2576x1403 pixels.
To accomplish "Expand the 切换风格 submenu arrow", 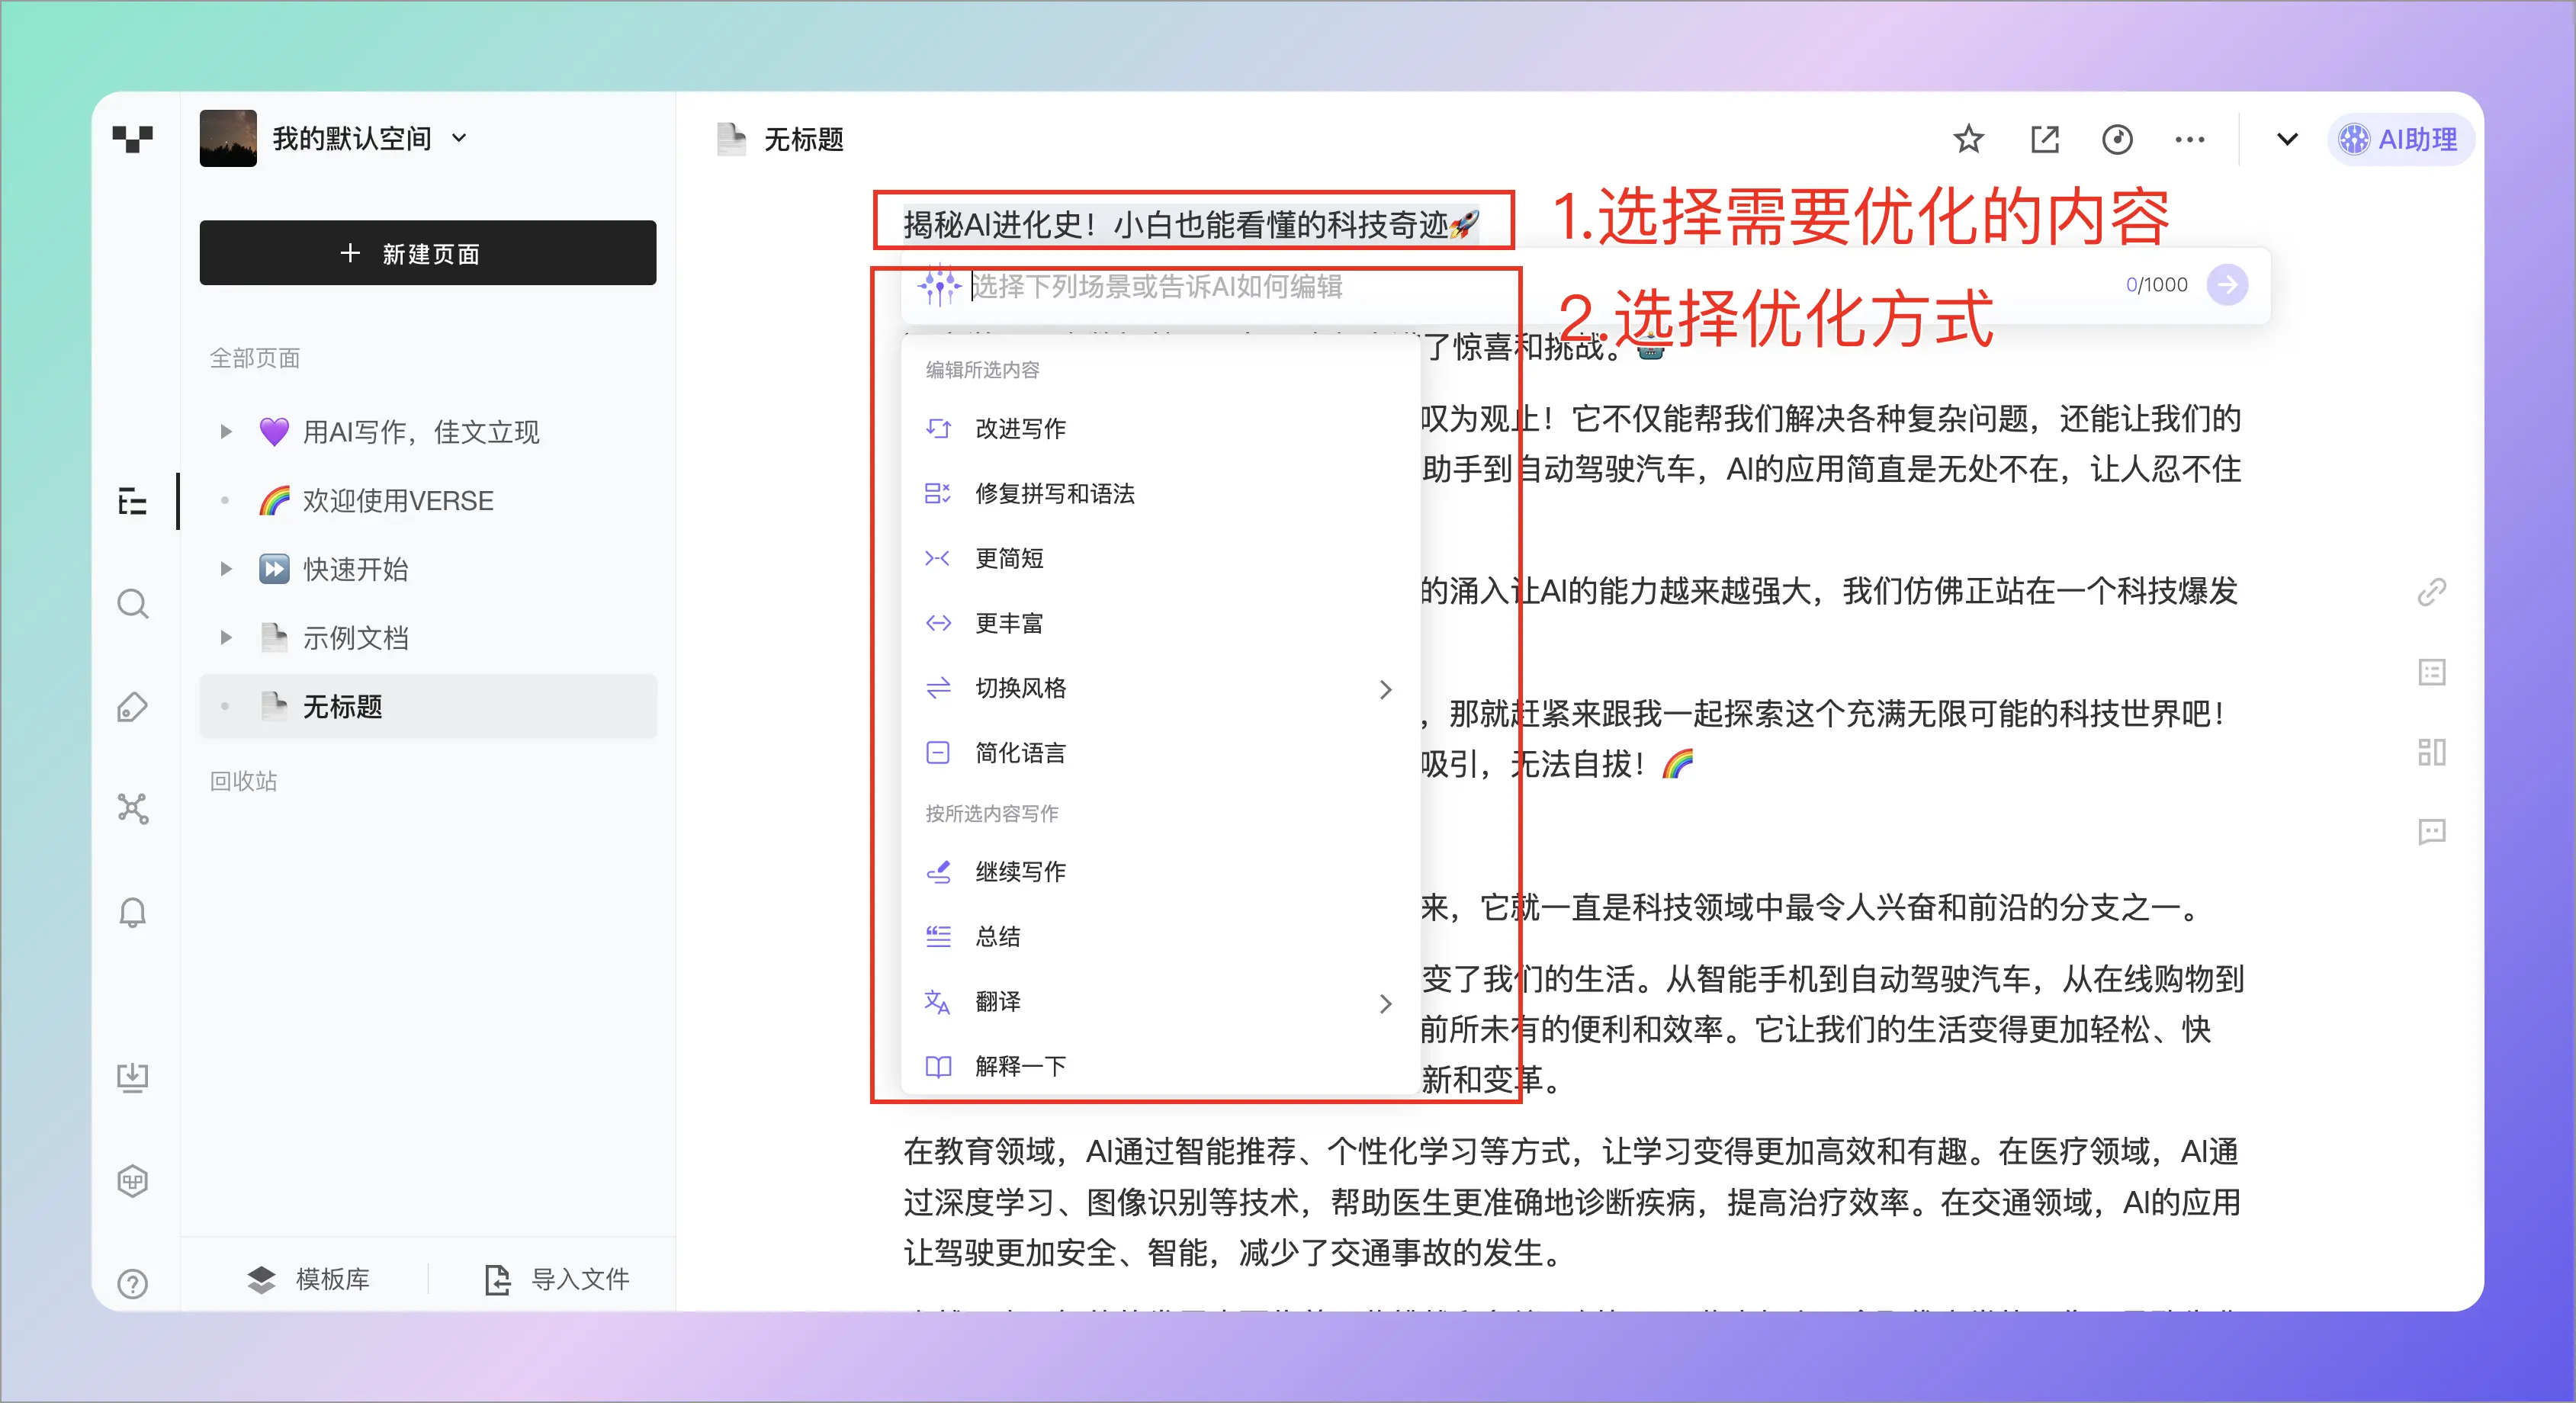I will [x=1385, y=689].
